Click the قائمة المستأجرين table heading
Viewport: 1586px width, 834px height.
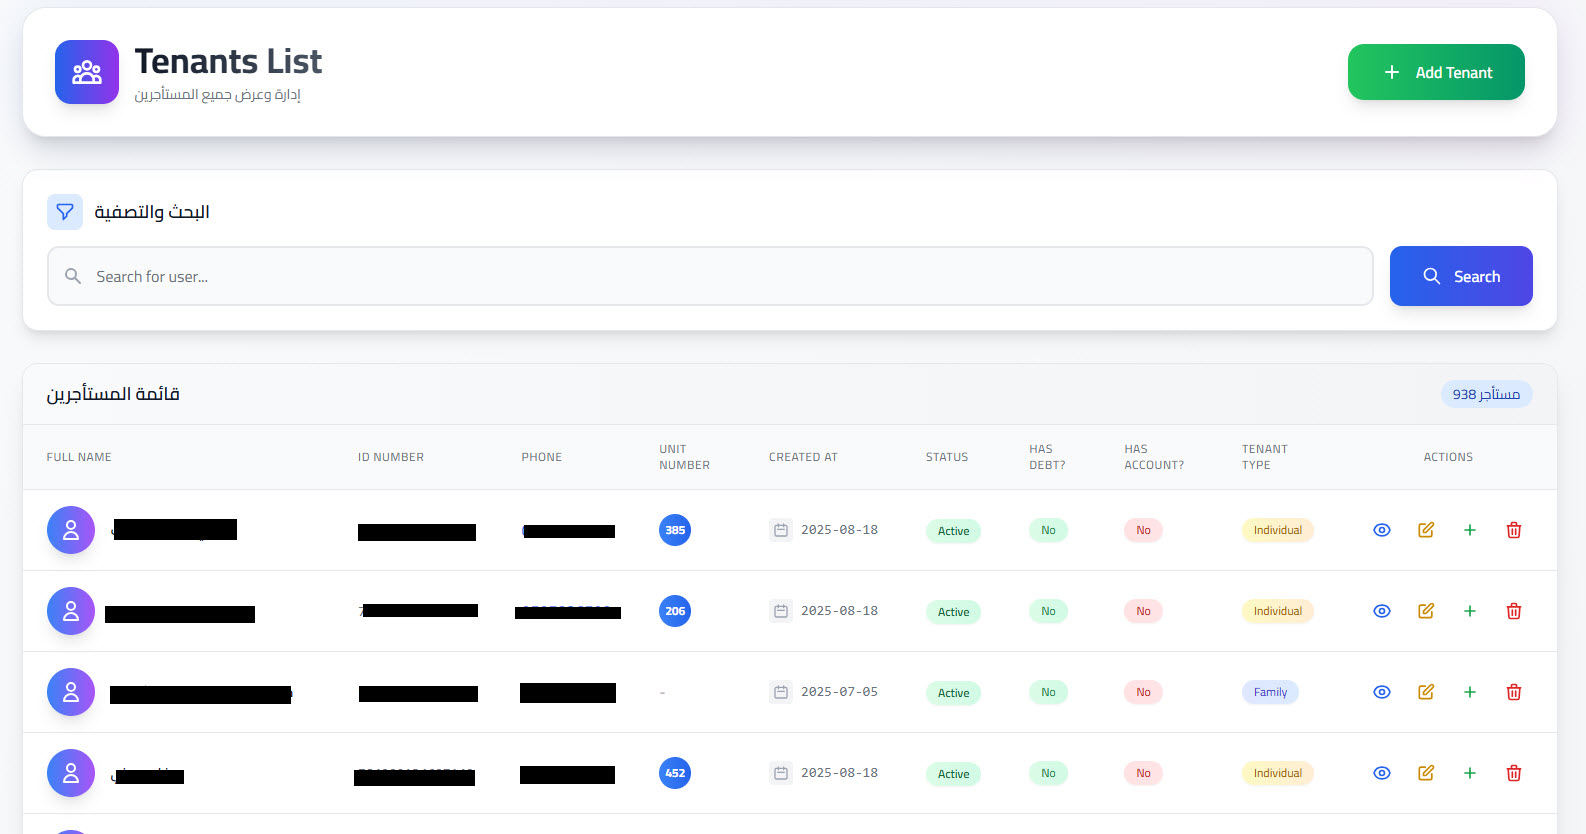click(x=113, y=394)
